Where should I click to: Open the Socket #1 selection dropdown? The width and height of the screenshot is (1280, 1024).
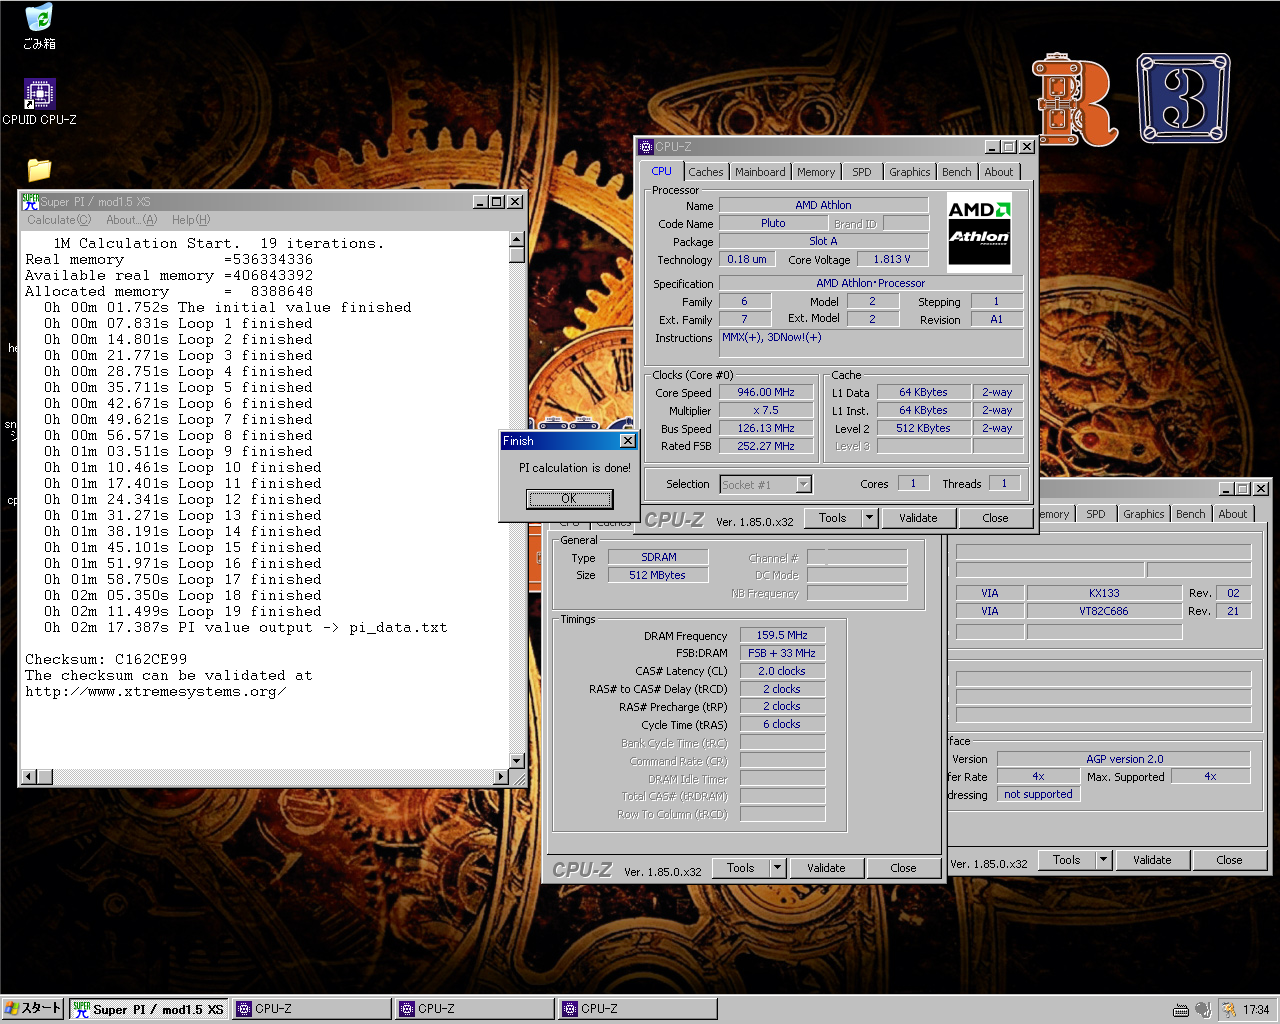coord(803,484)
